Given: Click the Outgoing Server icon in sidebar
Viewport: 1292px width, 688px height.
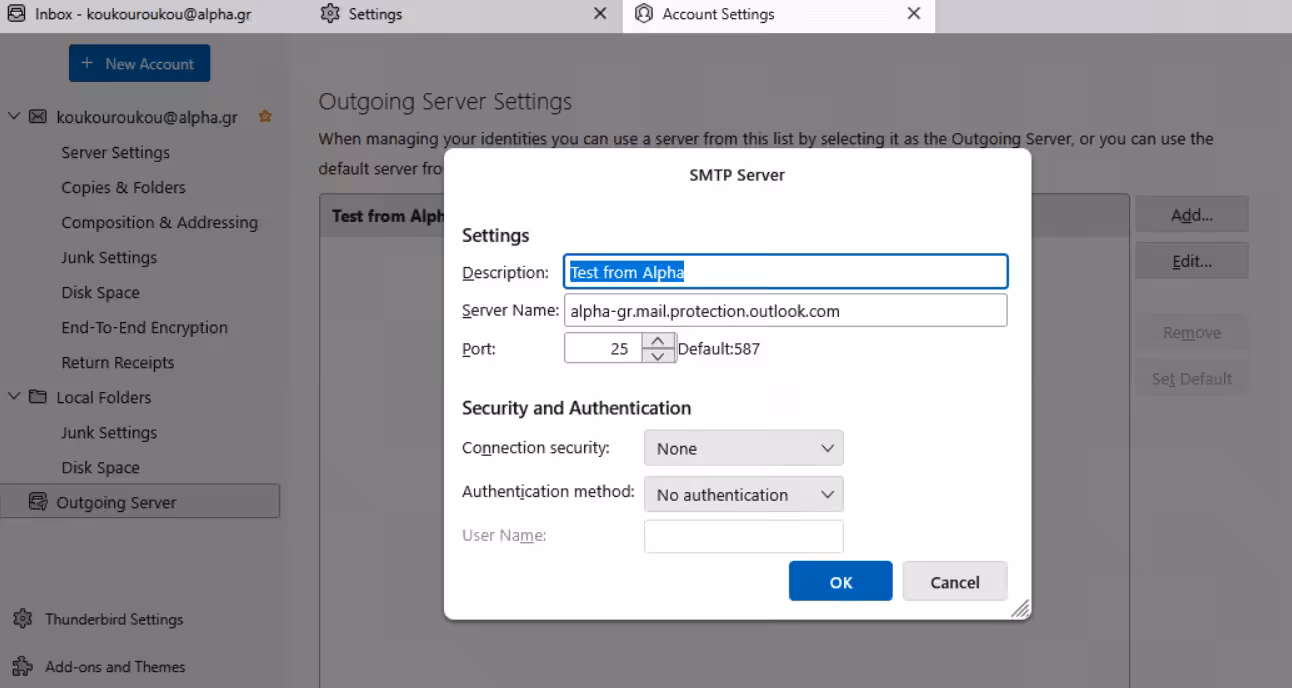Looking at the screenshot, I should pyautogui.click(x=38, y=503).
